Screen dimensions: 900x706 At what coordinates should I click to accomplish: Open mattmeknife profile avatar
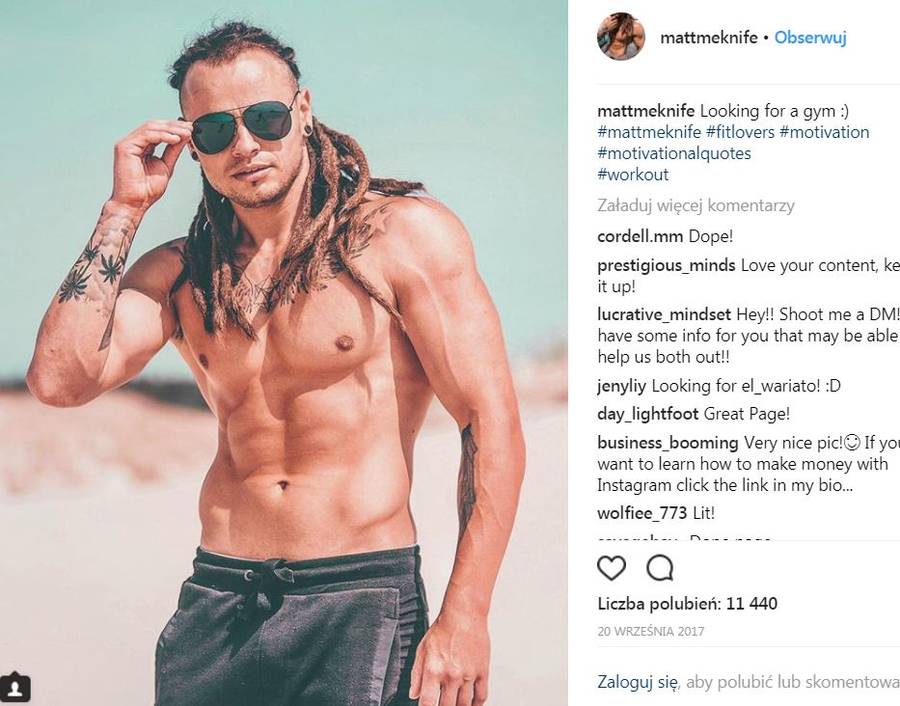click(x=621, y=36)
